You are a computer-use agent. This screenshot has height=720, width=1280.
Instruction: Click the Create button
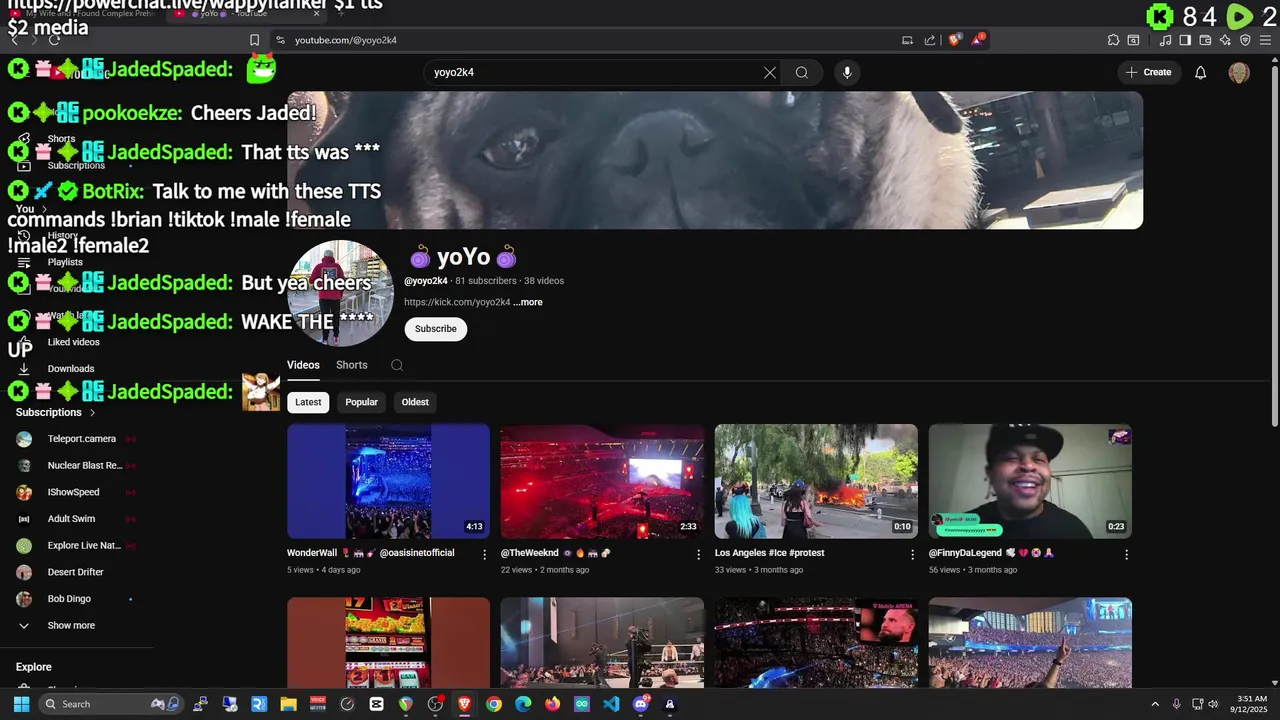point(1148,72)
